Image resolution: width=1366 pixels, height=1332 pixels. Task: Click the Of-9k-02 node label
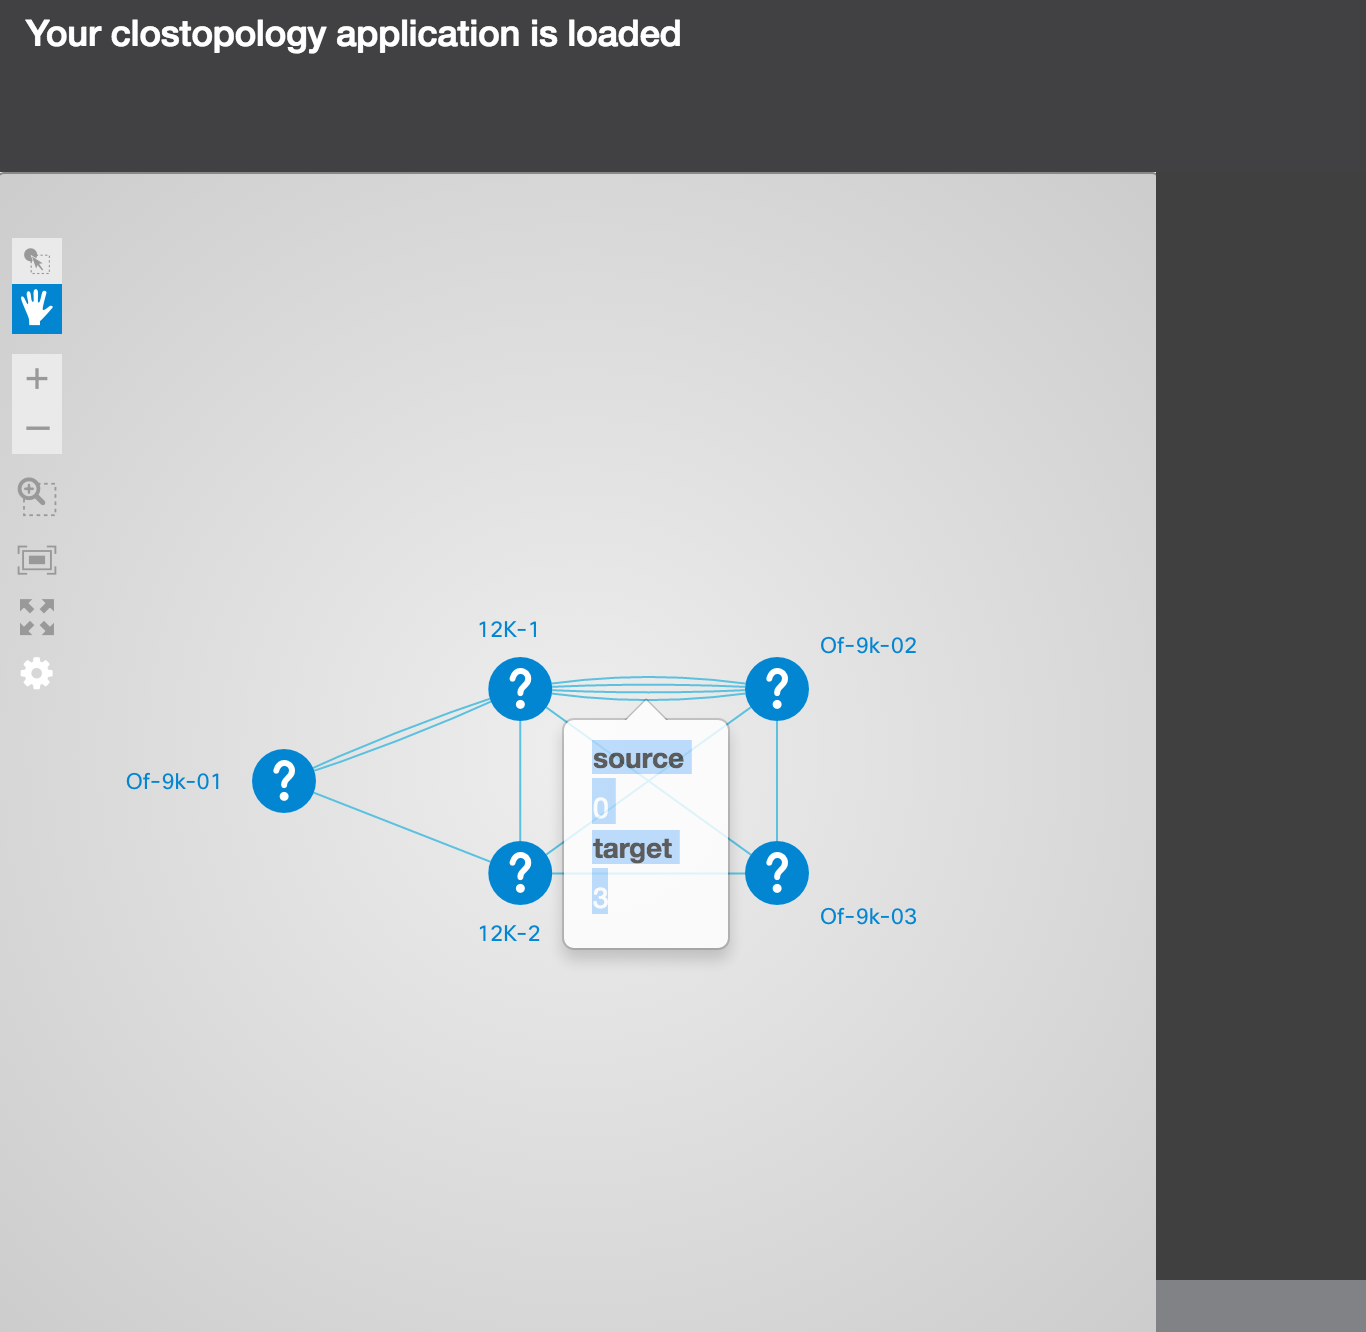868,645
